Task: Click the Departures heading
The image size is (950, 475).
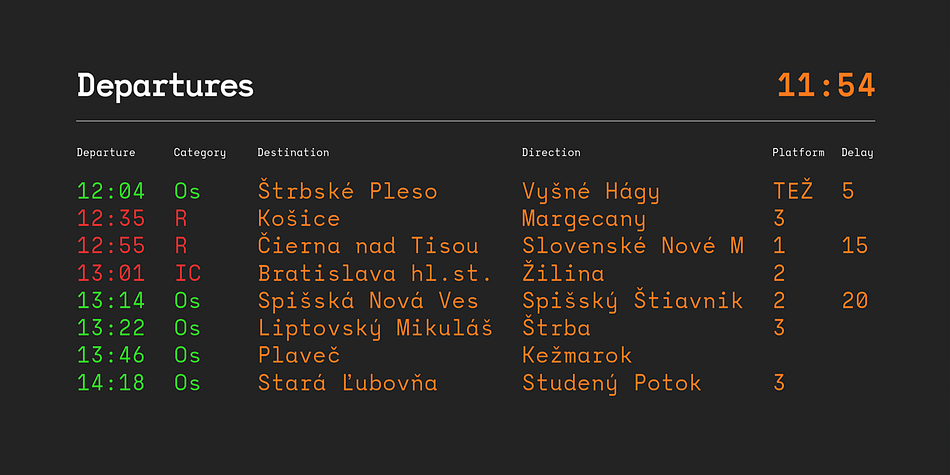Action: pos(165,87)
